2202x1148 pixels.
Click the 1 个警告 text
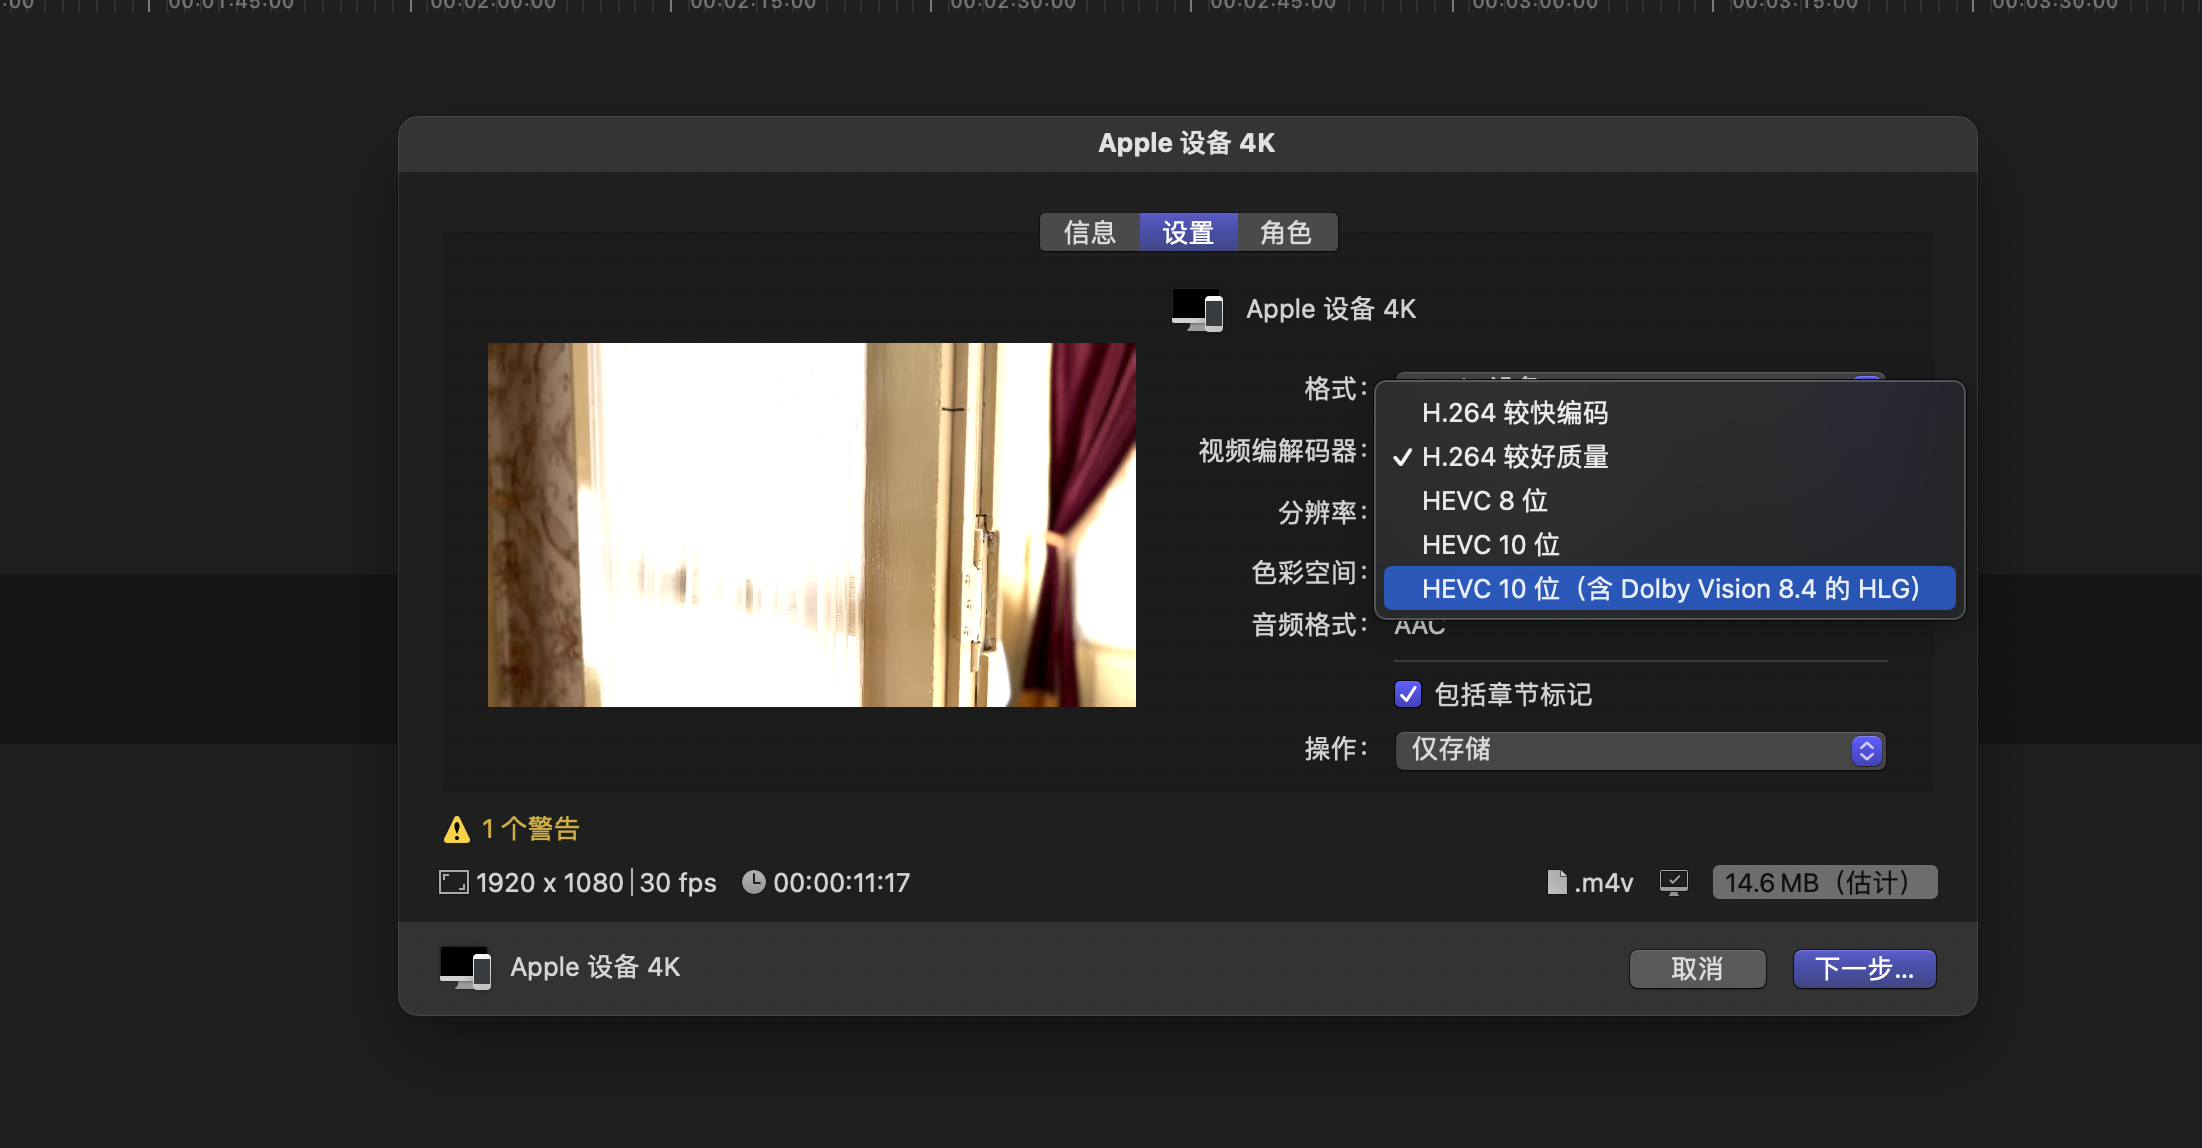(531, 829)
